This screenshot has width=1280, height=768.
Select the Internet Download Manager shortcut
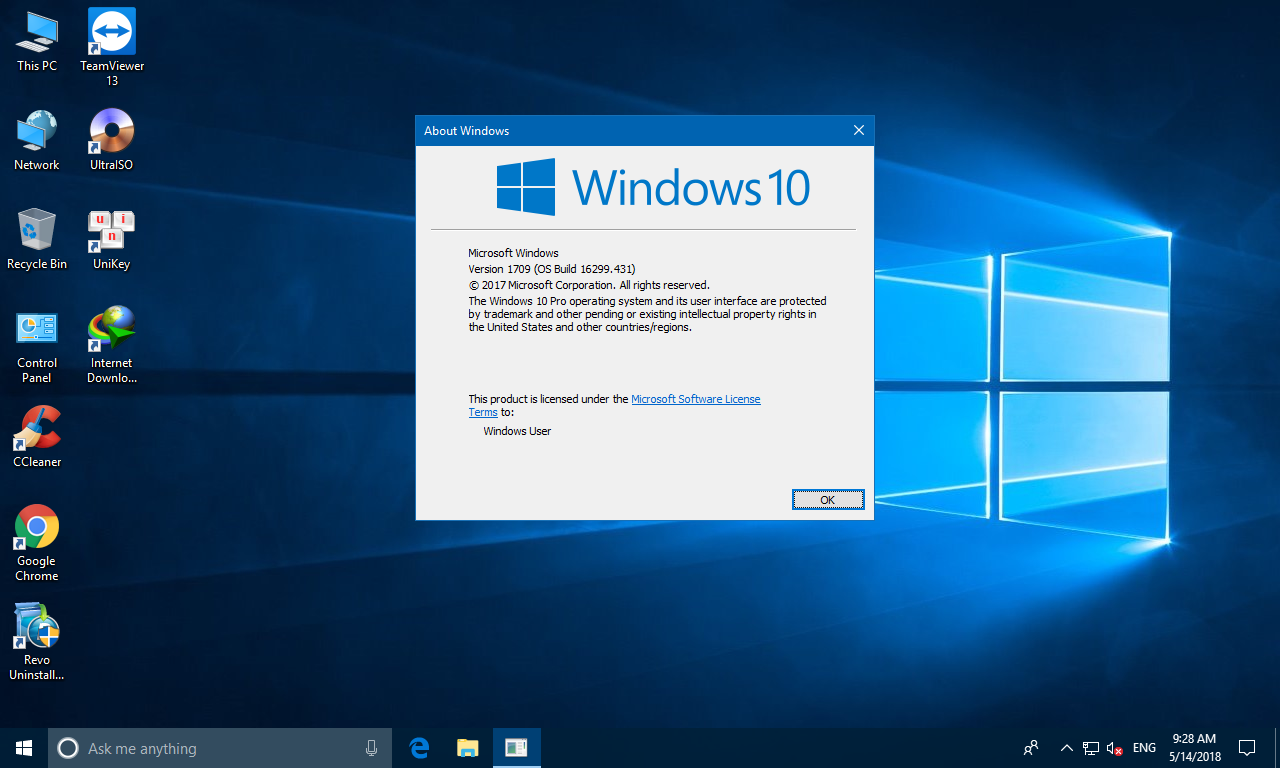pos(112,345)
